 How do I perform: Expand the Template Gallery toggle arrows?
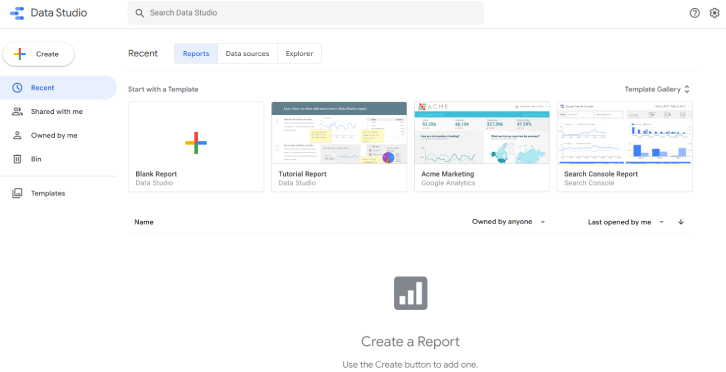(x=687, y=89)
